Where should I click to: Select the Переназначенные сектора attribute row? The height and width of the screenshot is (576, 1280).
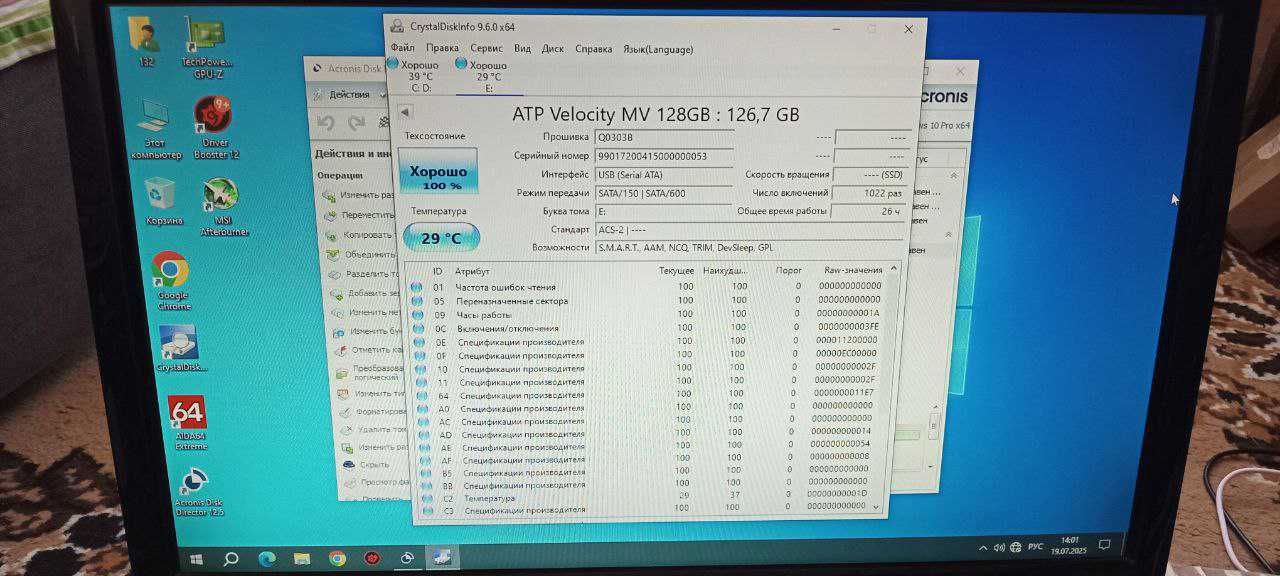click(646, 301)
